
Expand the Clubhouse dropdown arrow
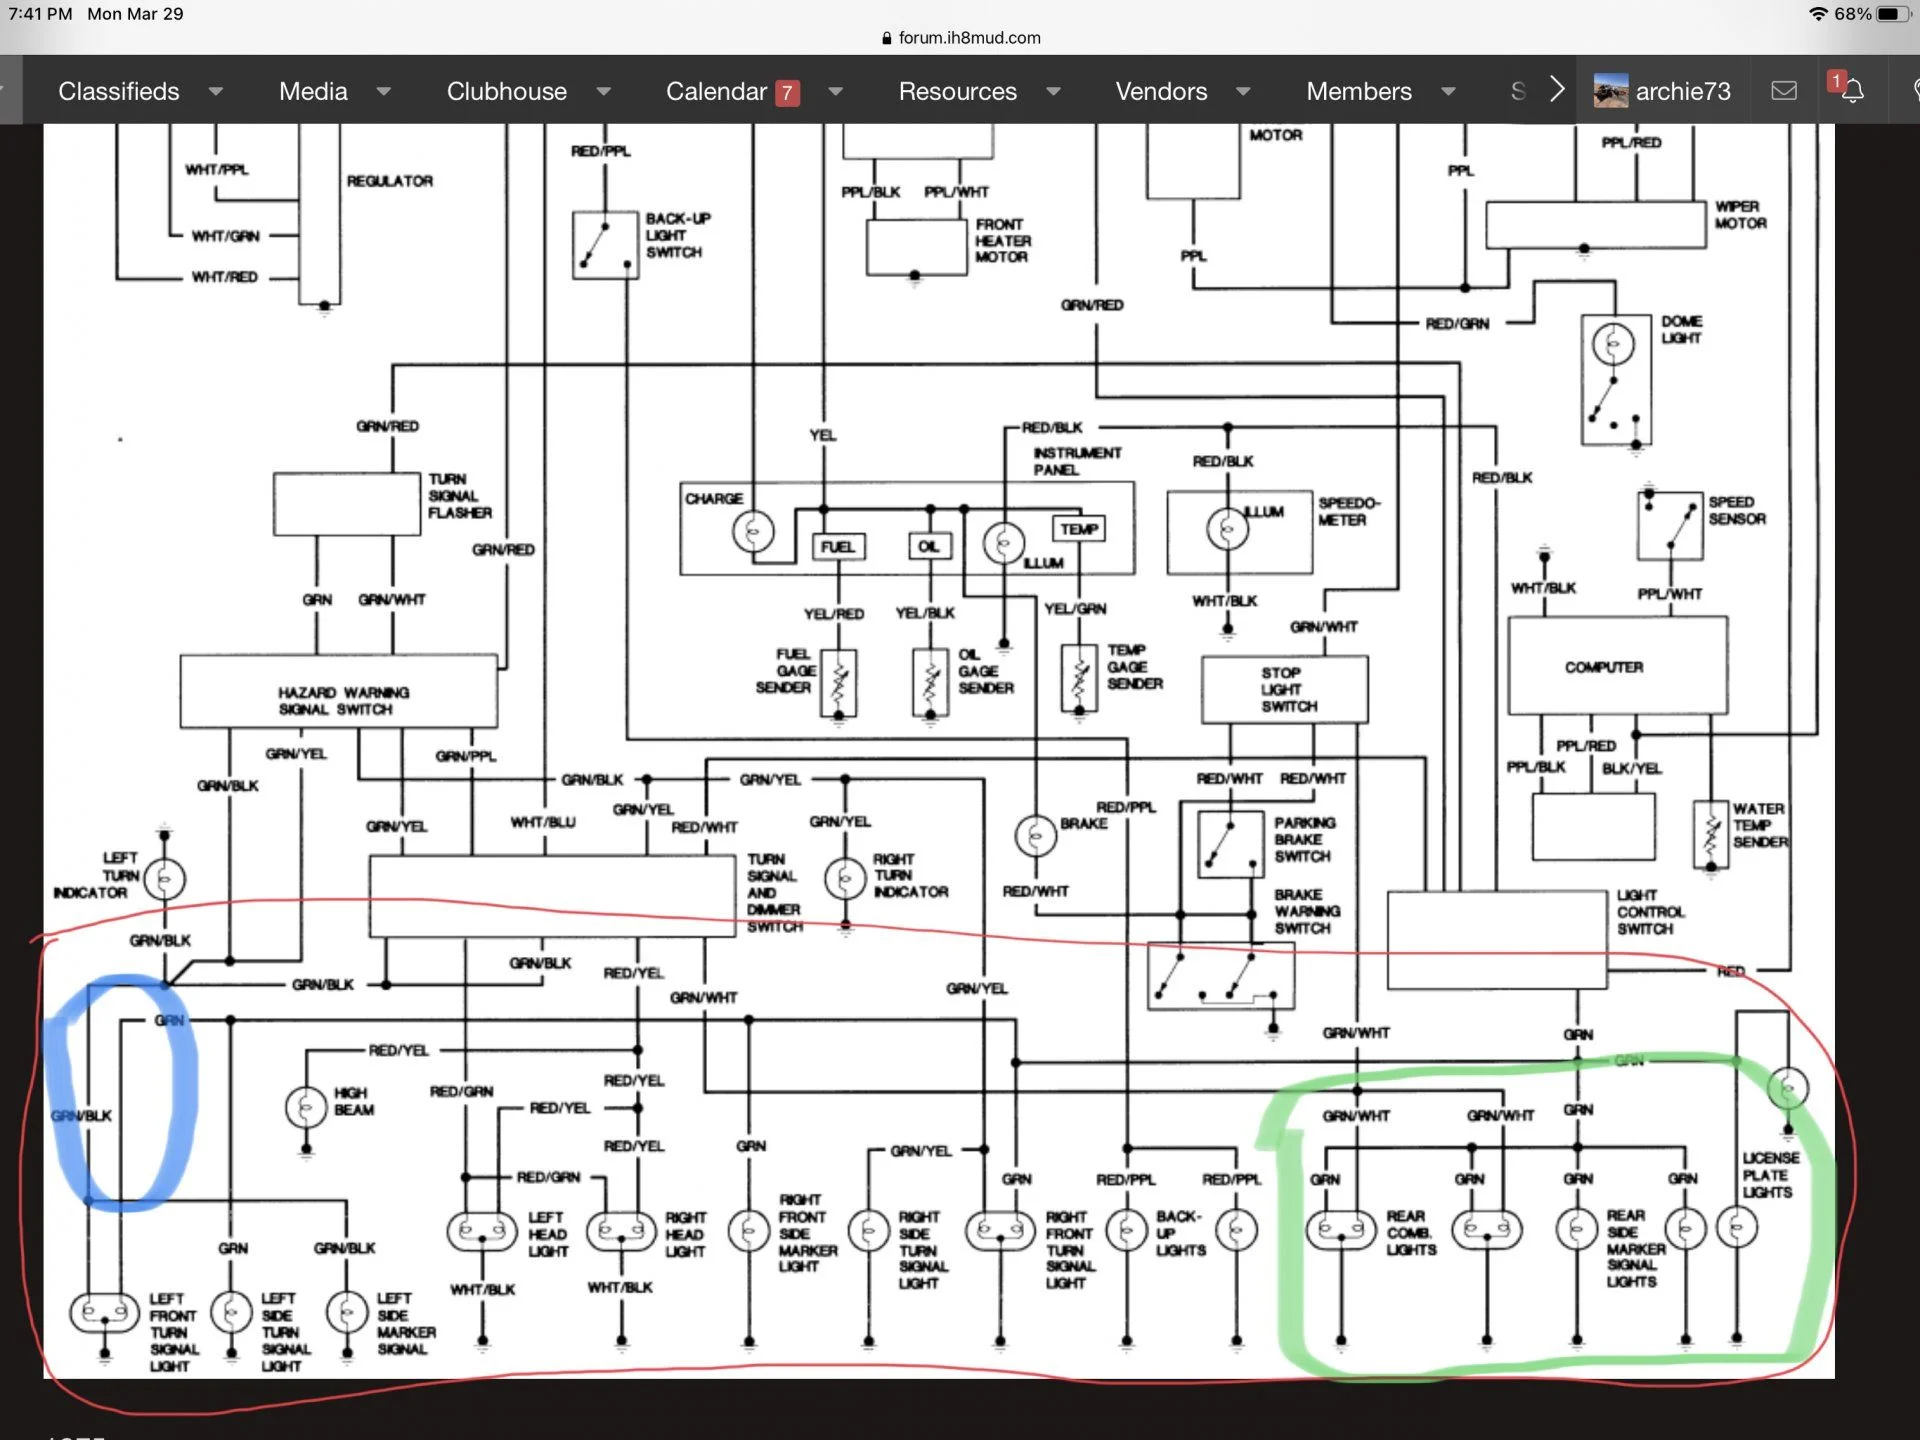[x=603, y=92]
